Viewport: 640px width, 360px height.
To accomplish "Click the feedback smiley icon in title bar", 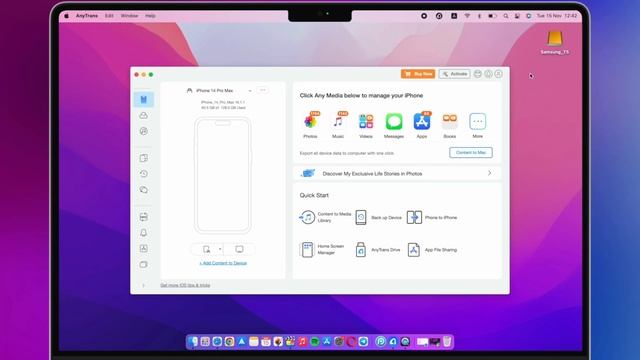I will pos(478,74).
